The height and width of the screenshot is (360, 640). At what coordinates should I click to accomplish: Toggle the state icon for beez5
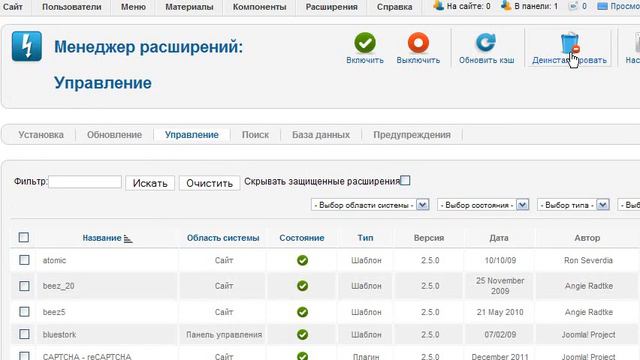[302, 312]
